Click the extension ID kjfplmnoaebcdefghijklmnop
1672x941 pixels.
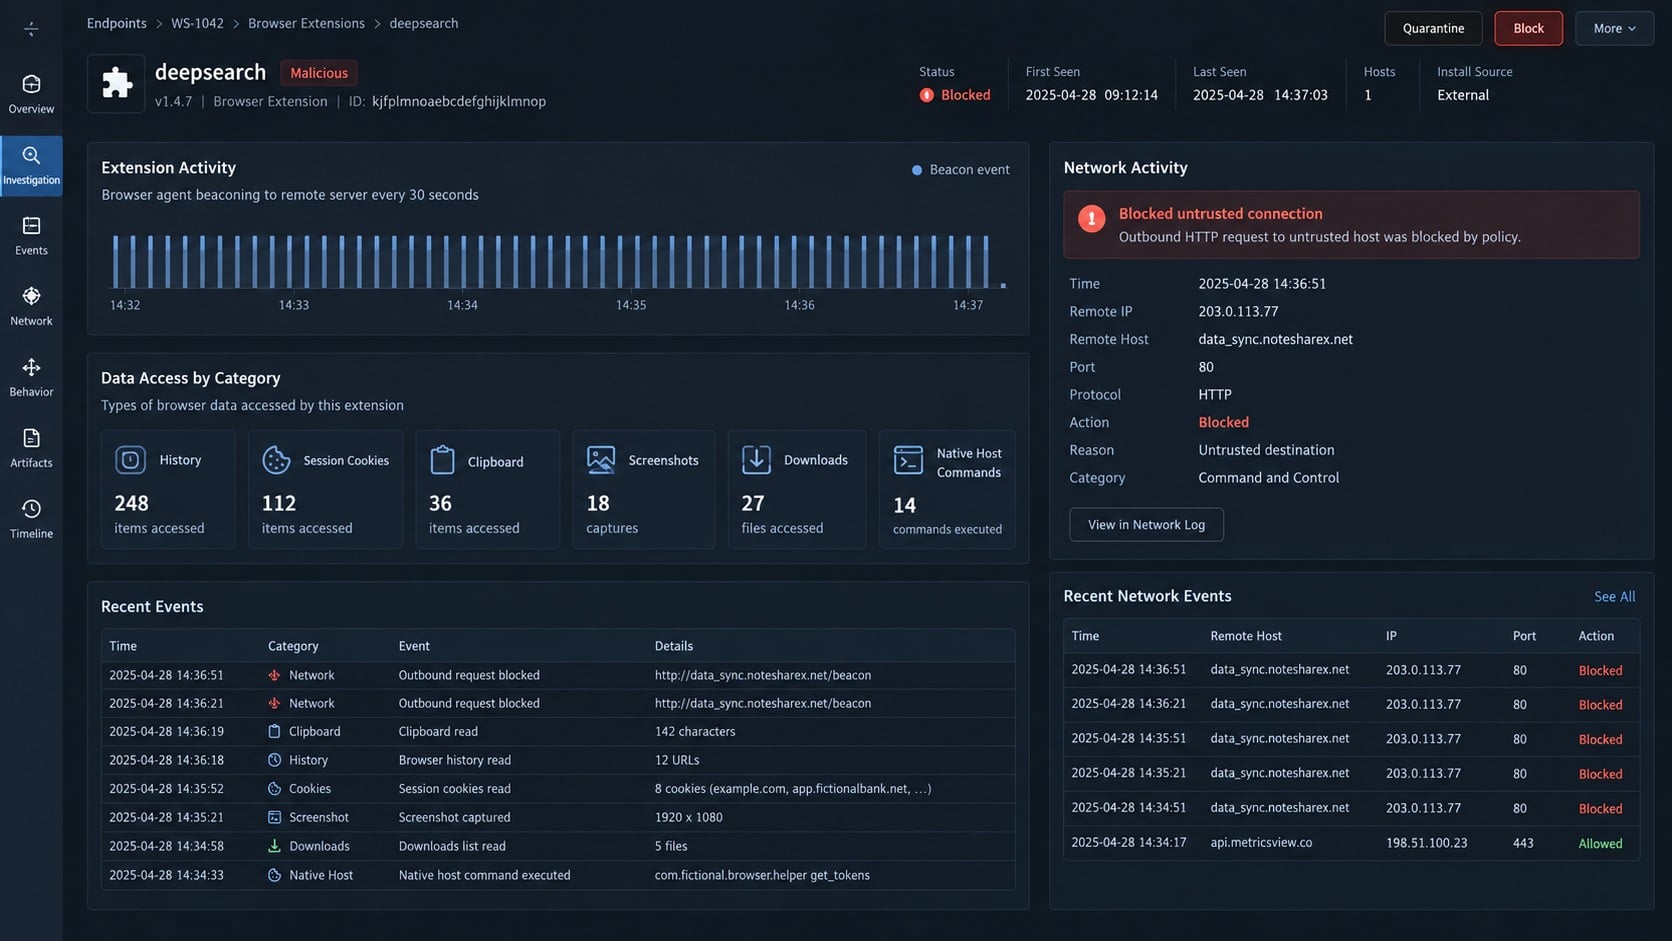click(x=458, y=101)
